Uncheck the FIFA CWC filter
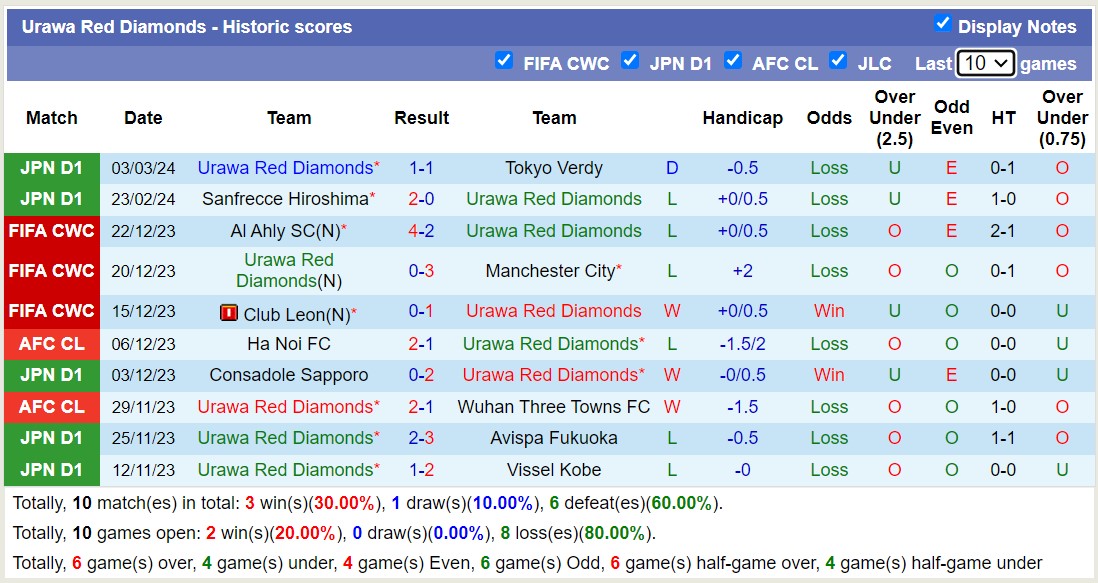This screenshot has height=583, width=1098. pos(504,60)
